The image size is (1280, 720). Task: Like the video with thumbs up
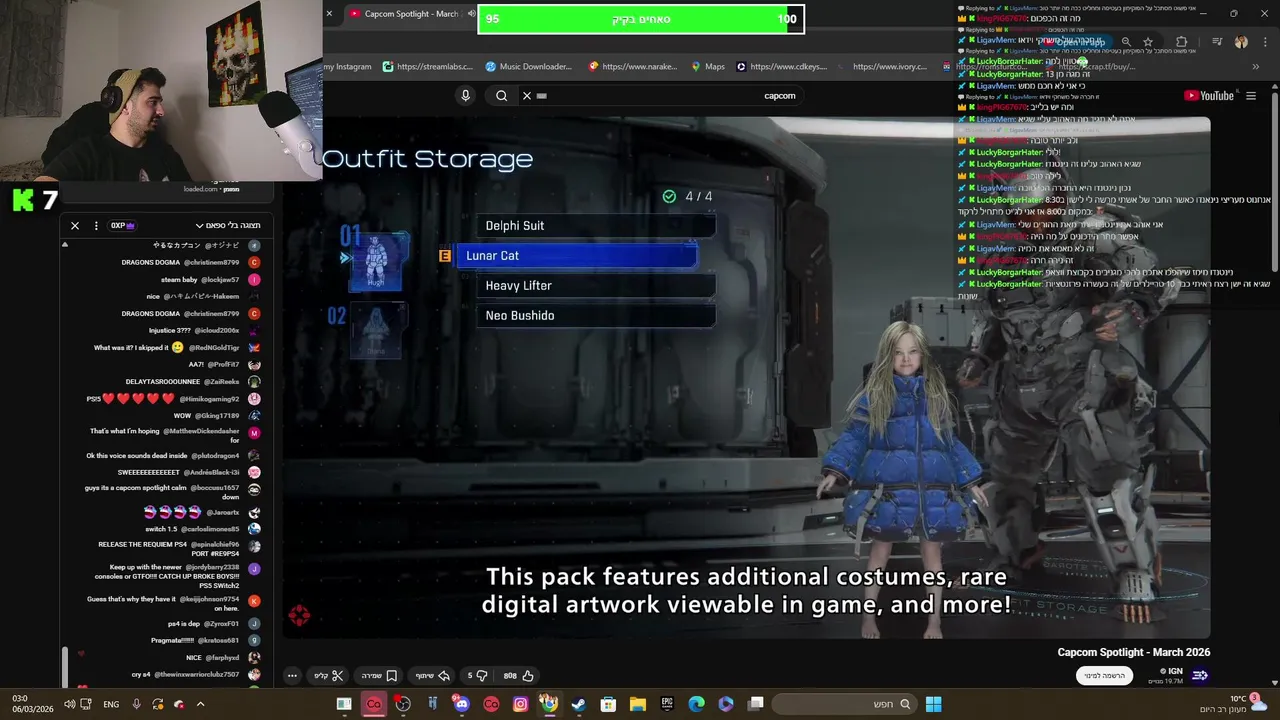pos(519,676)
